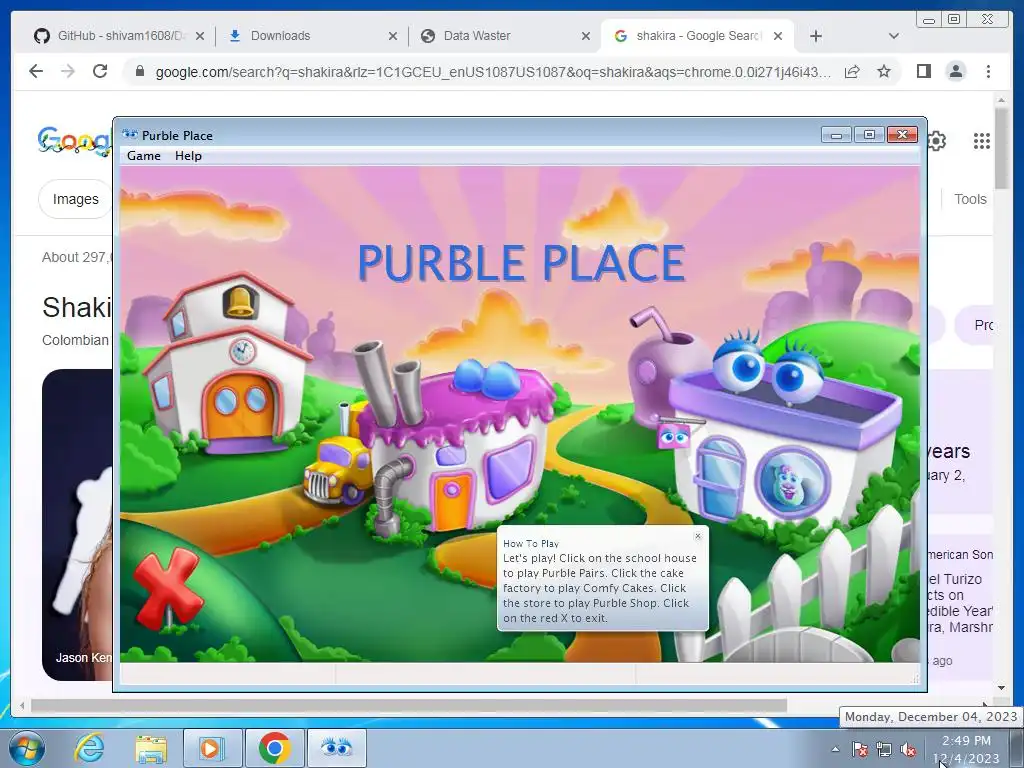Image resolution: width=1024 pixels, height=768 pixels.
Task: Open the muted volume tray icon
Action: pyautogui.click(x=908, y=749)
